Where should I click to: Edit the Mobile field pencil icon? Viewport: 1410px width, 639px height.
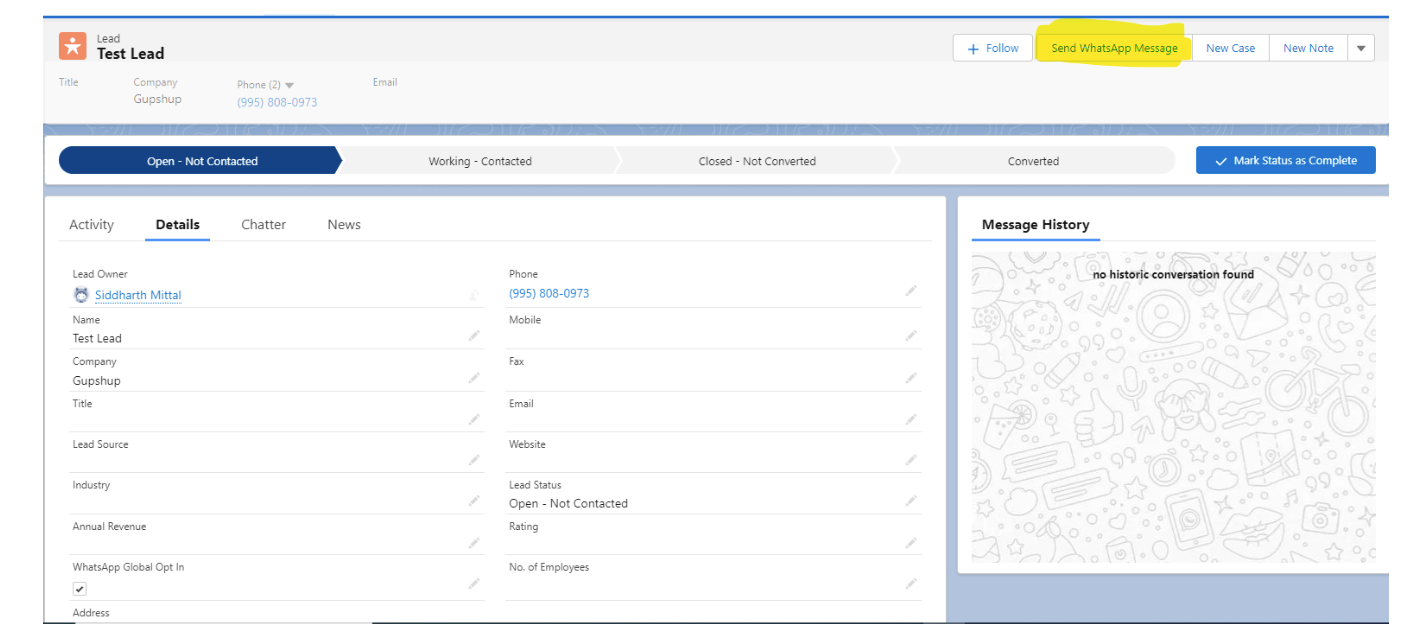coord(911,336)
